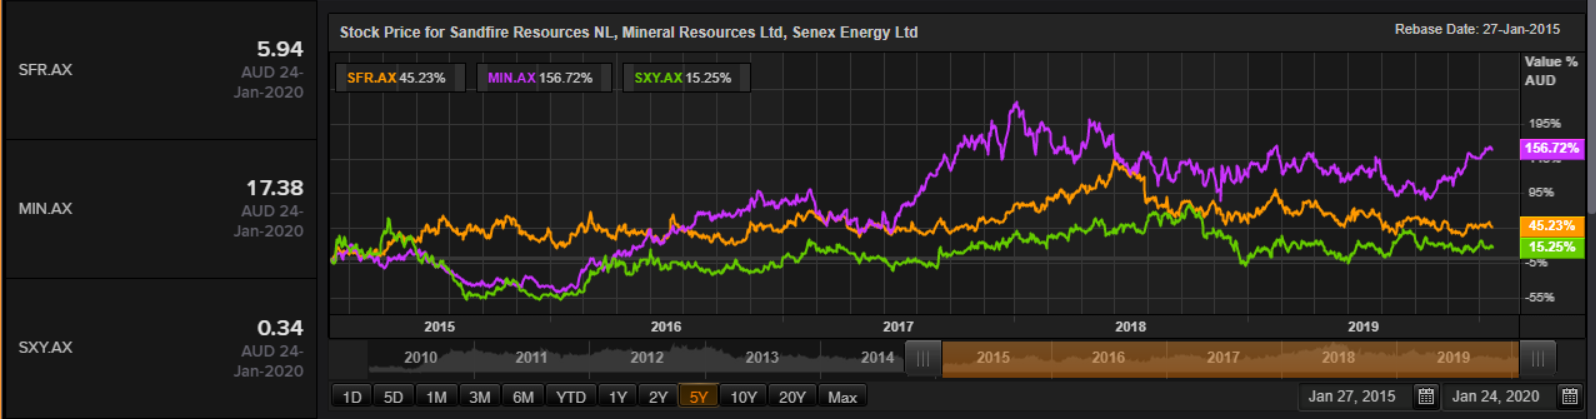
Task: Click the orange 45.23% axis label
Action: (x=1551, y=226)
